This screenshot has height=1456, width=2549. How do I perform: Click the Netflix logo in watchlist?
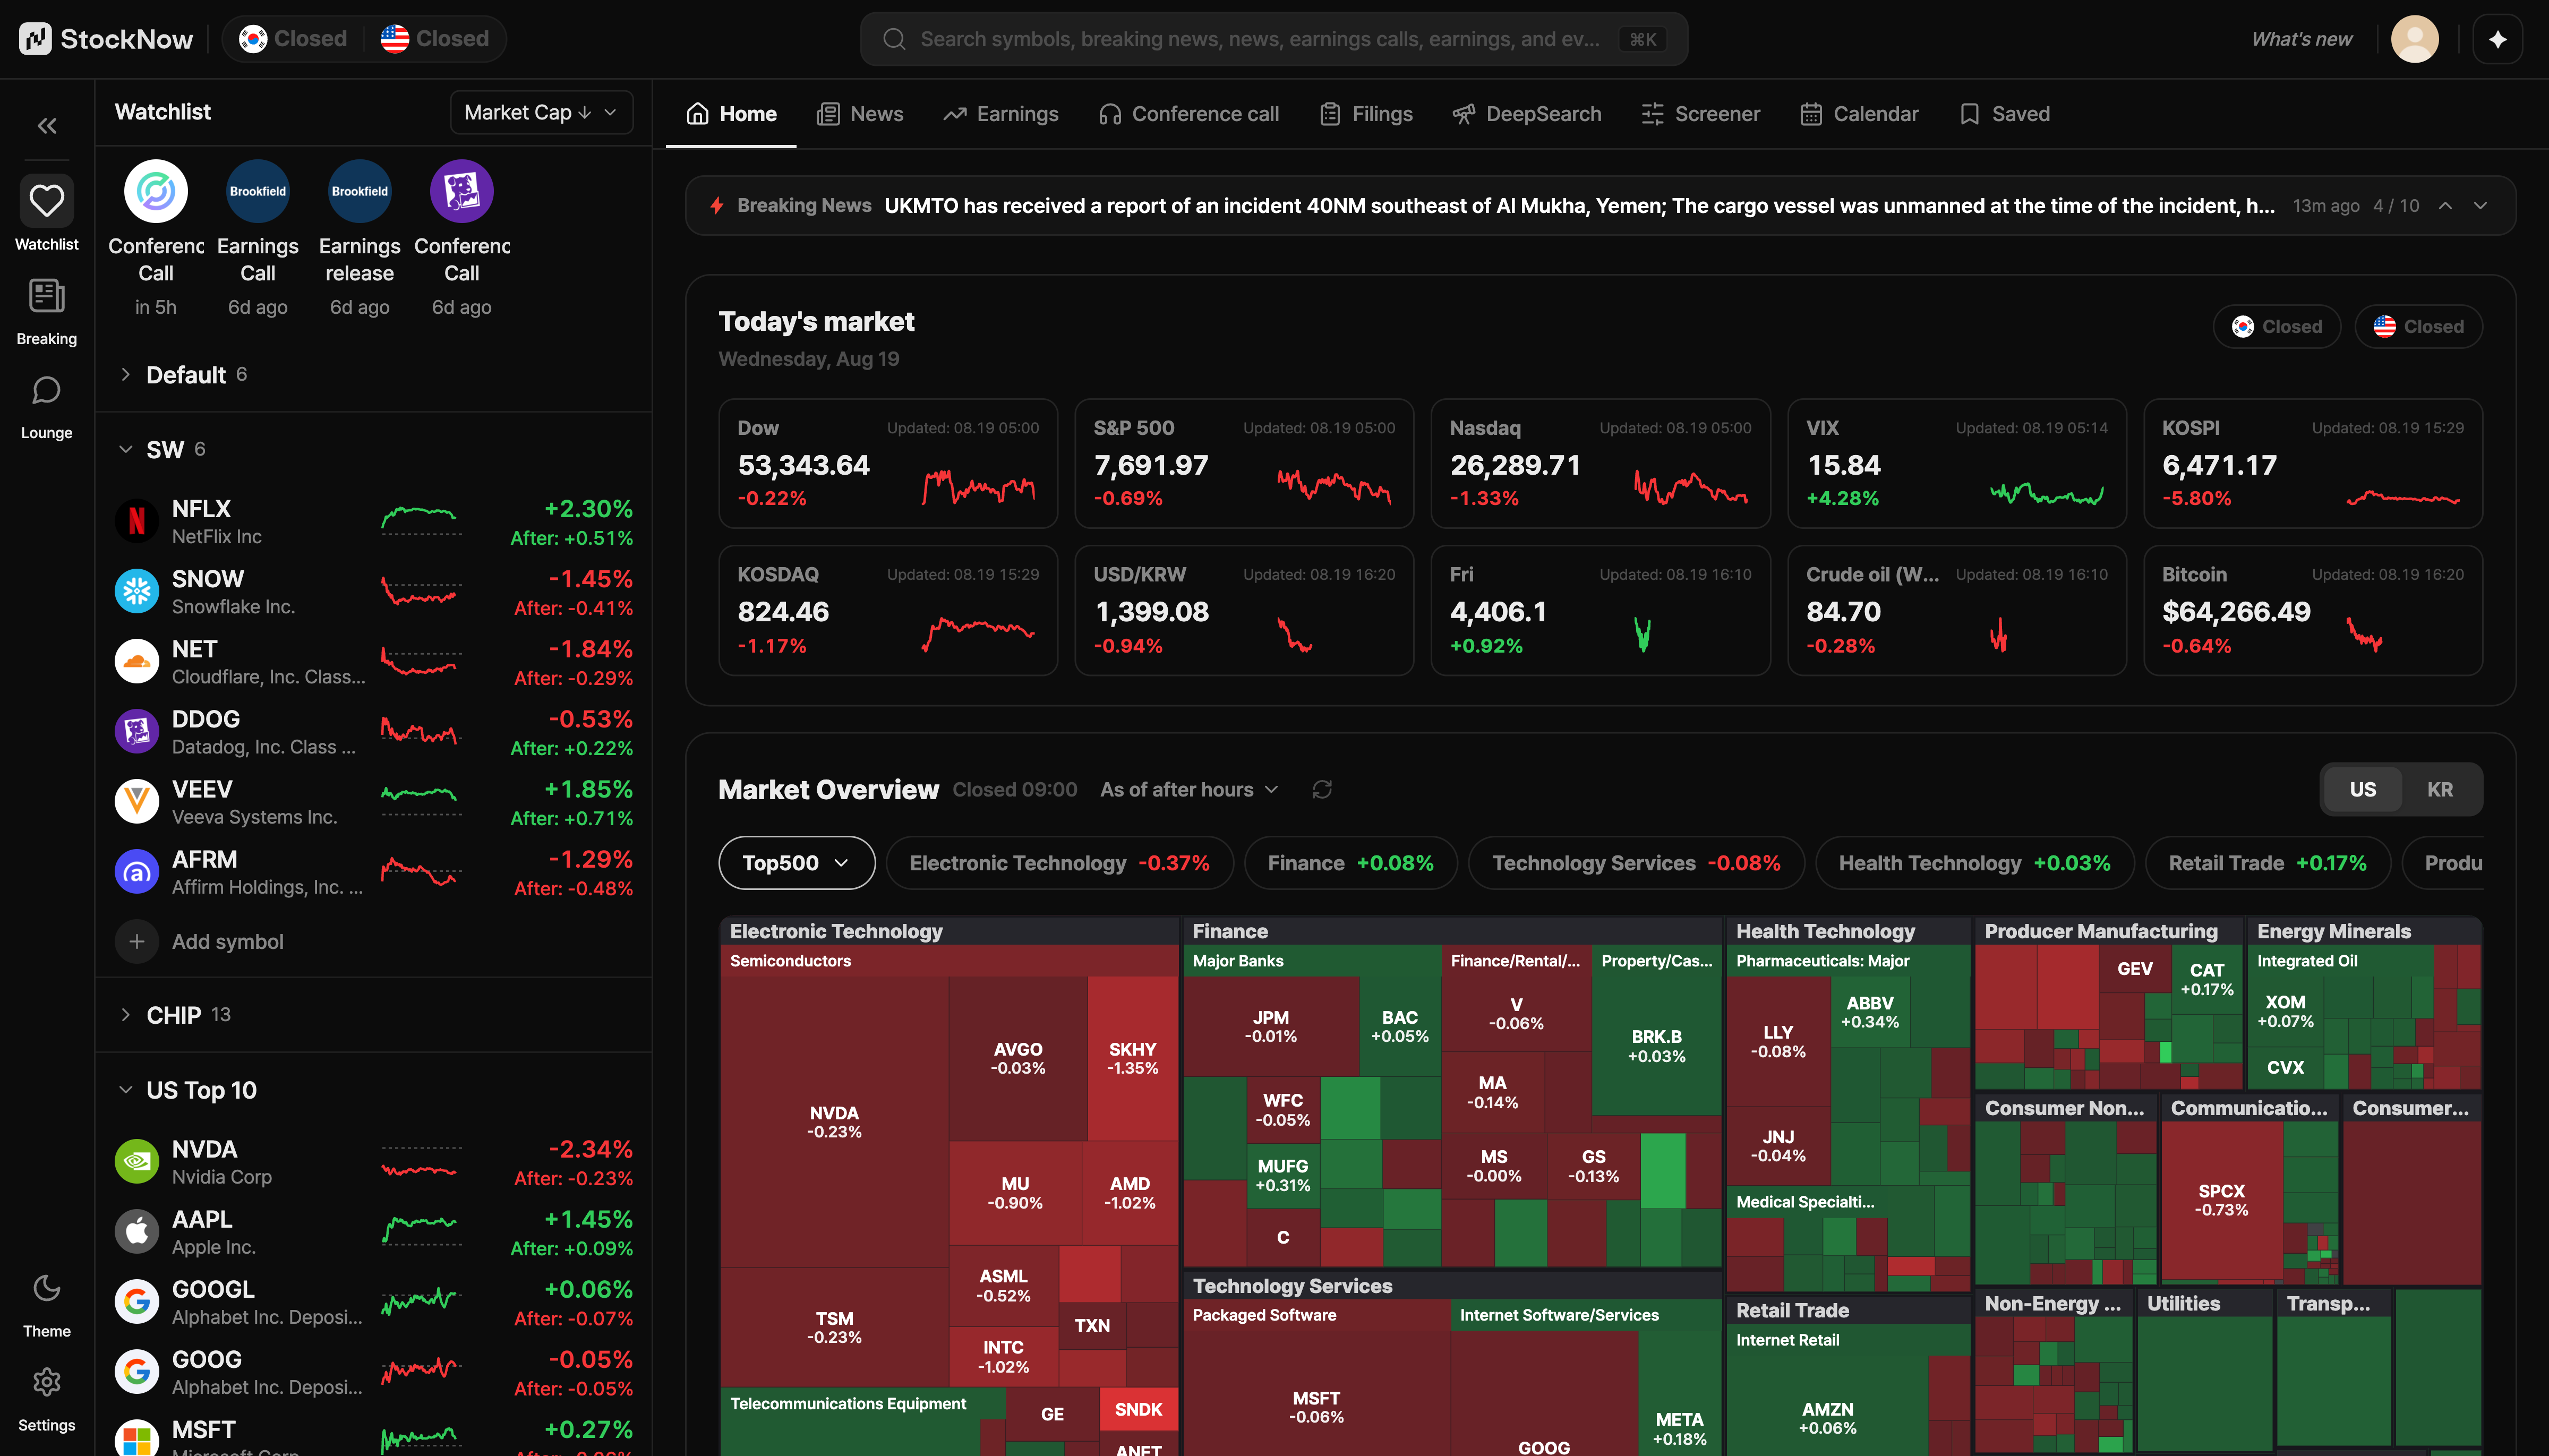coord(137,521)
